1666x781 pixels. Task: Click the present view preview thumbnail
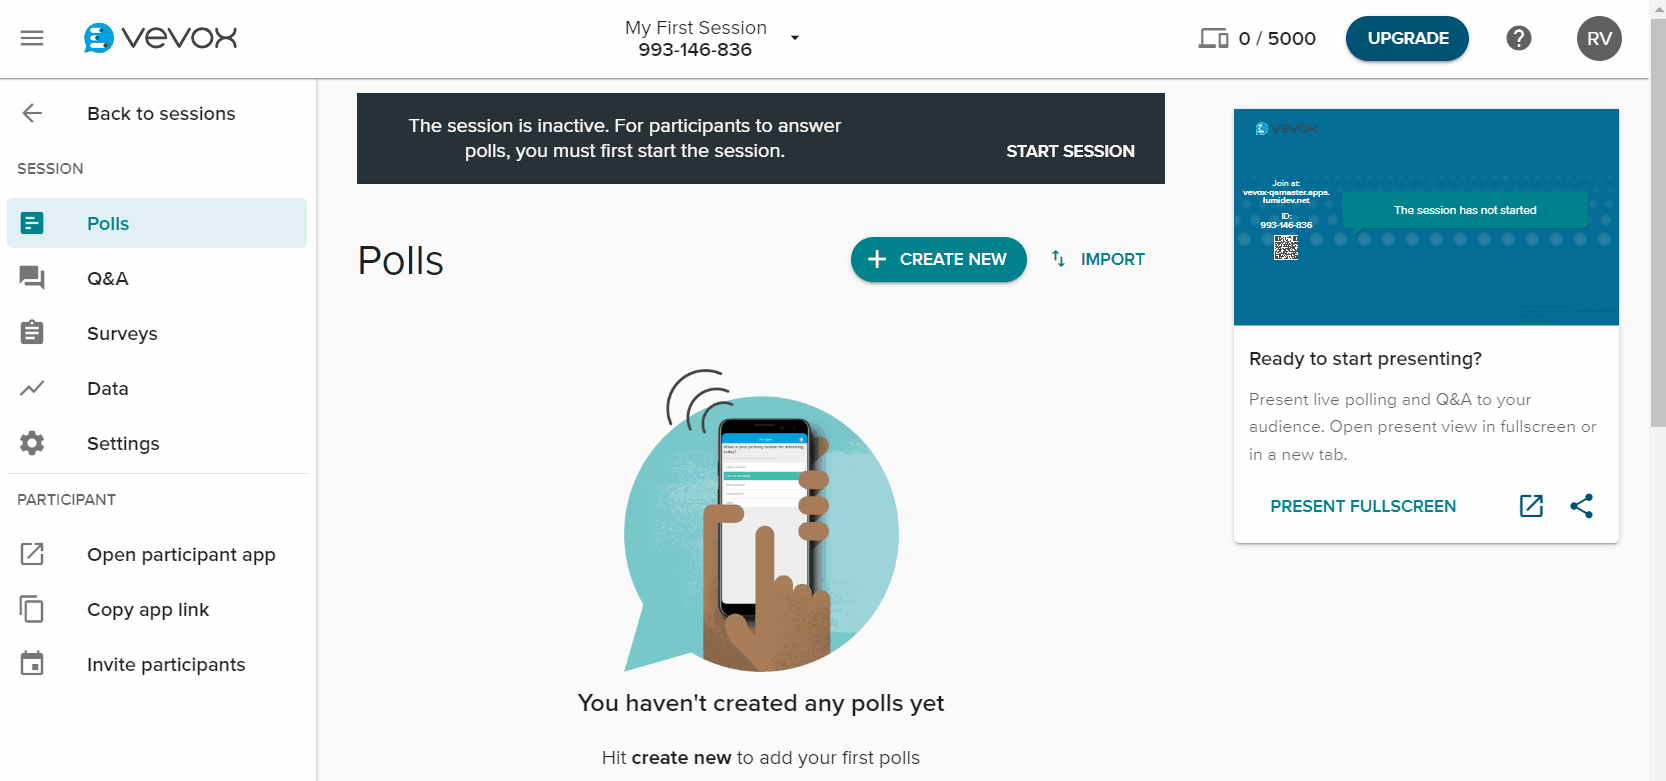pos(1426,217)
